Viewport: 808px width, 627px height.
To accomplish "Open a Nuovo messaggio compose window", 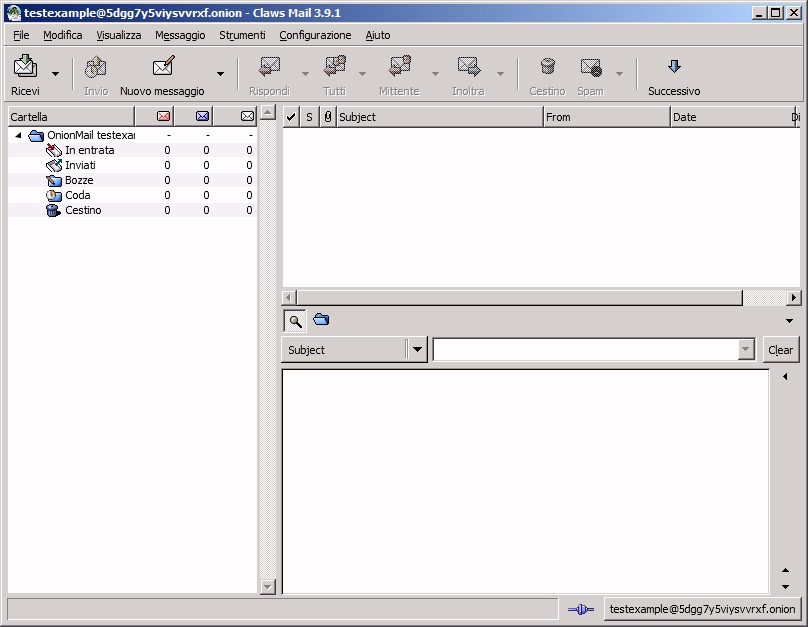I will click(162, 68).
